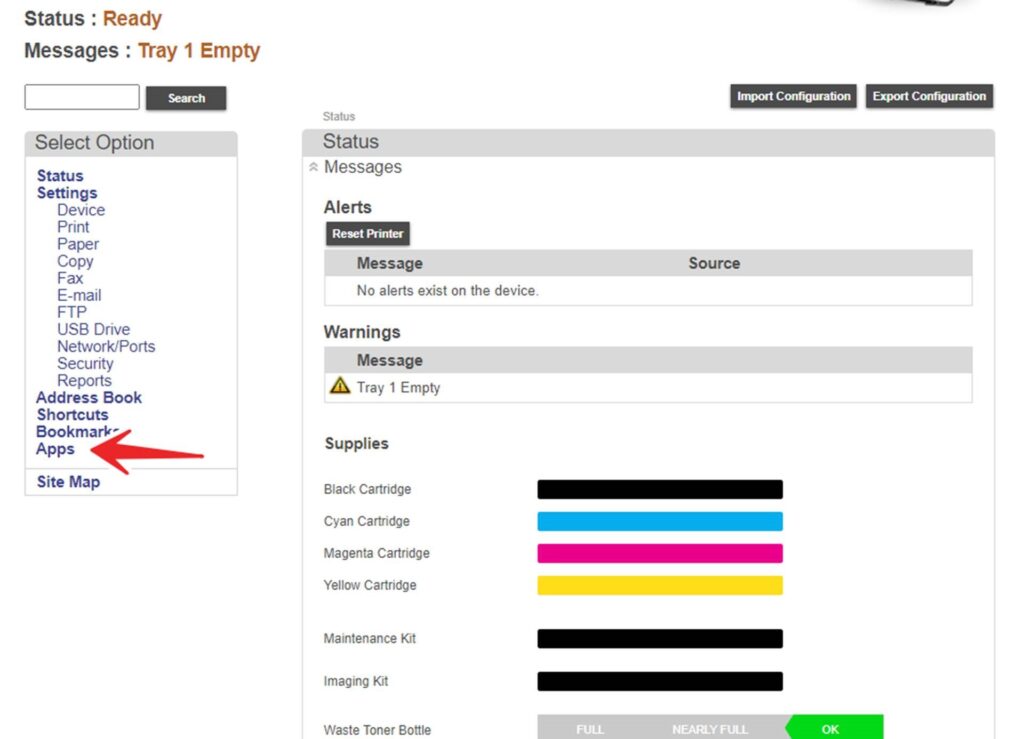
Task: Click the Cyan Cartridge level bar
Action: pyautogui.click(x=660, y=521)
